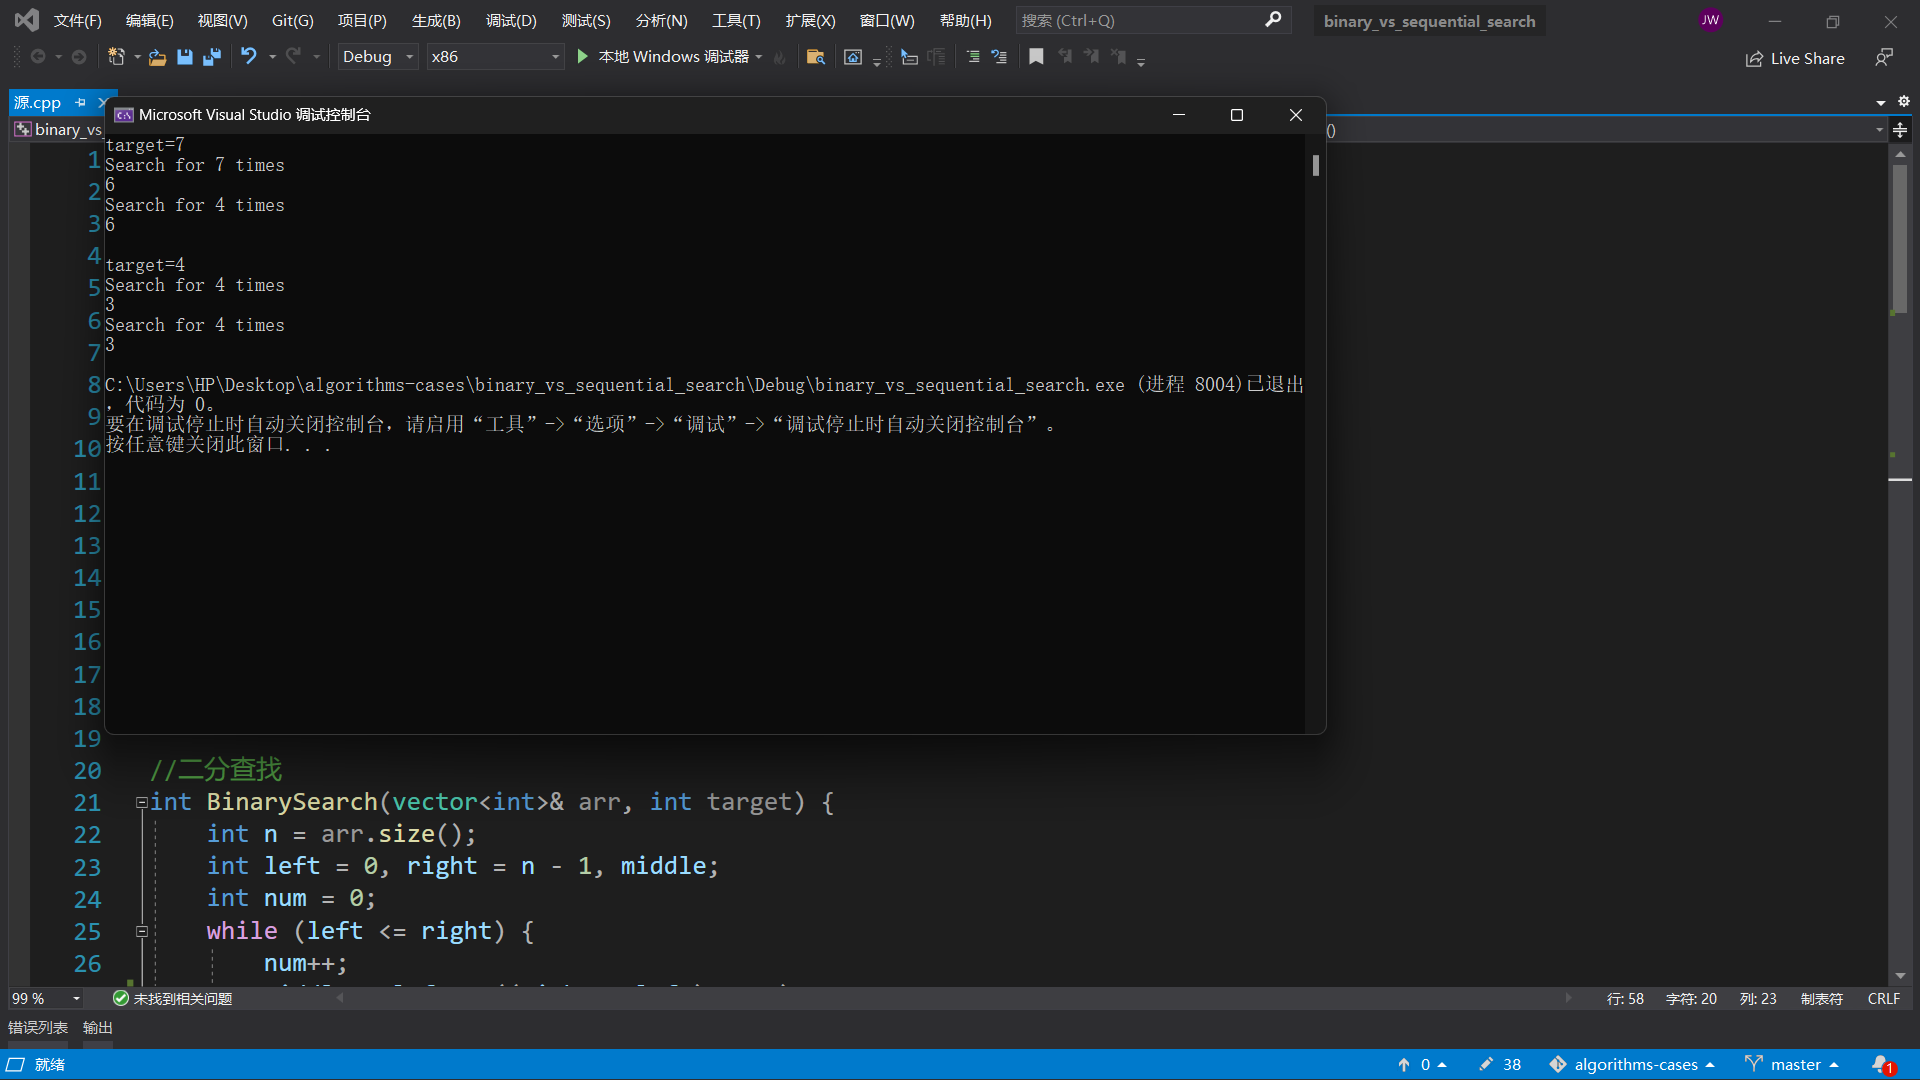This screenshot has width=1920, height=1080.
Task: Open the 帮助(H) menu
Action: click(x=966, y=20)
